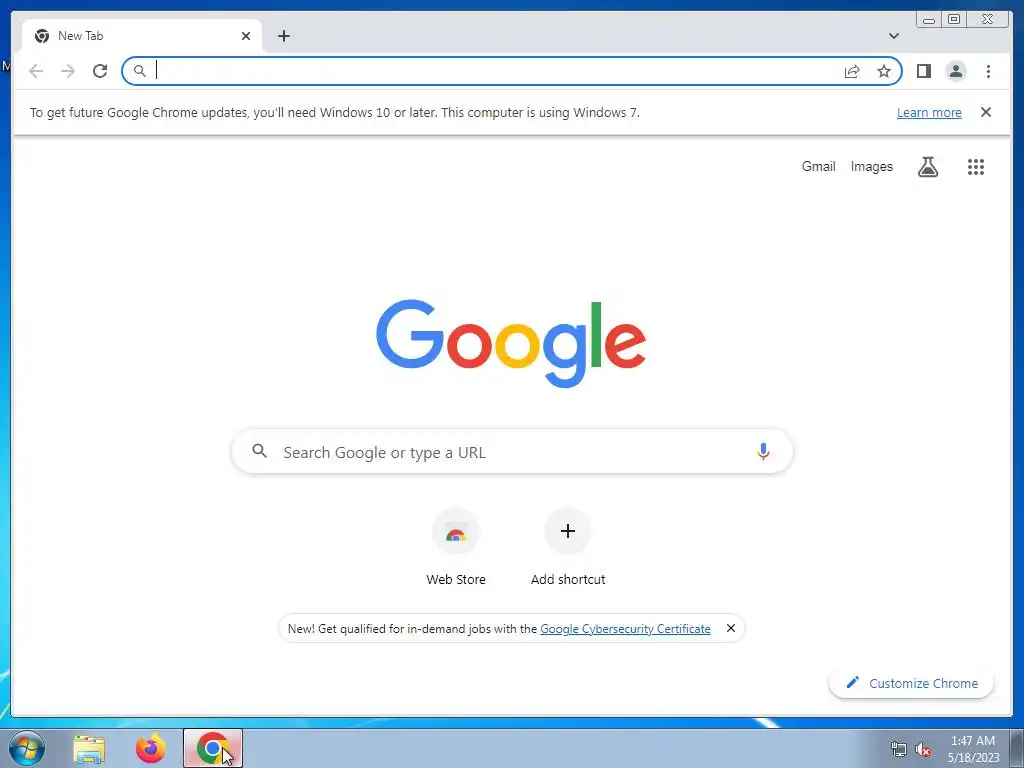Open Images link
Screen dimensions: 1024x768
tap(871, 167)
